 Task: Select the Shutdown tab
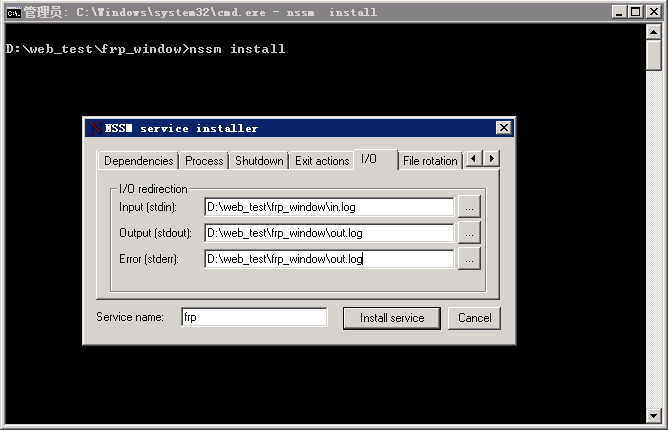pos(259,161)
